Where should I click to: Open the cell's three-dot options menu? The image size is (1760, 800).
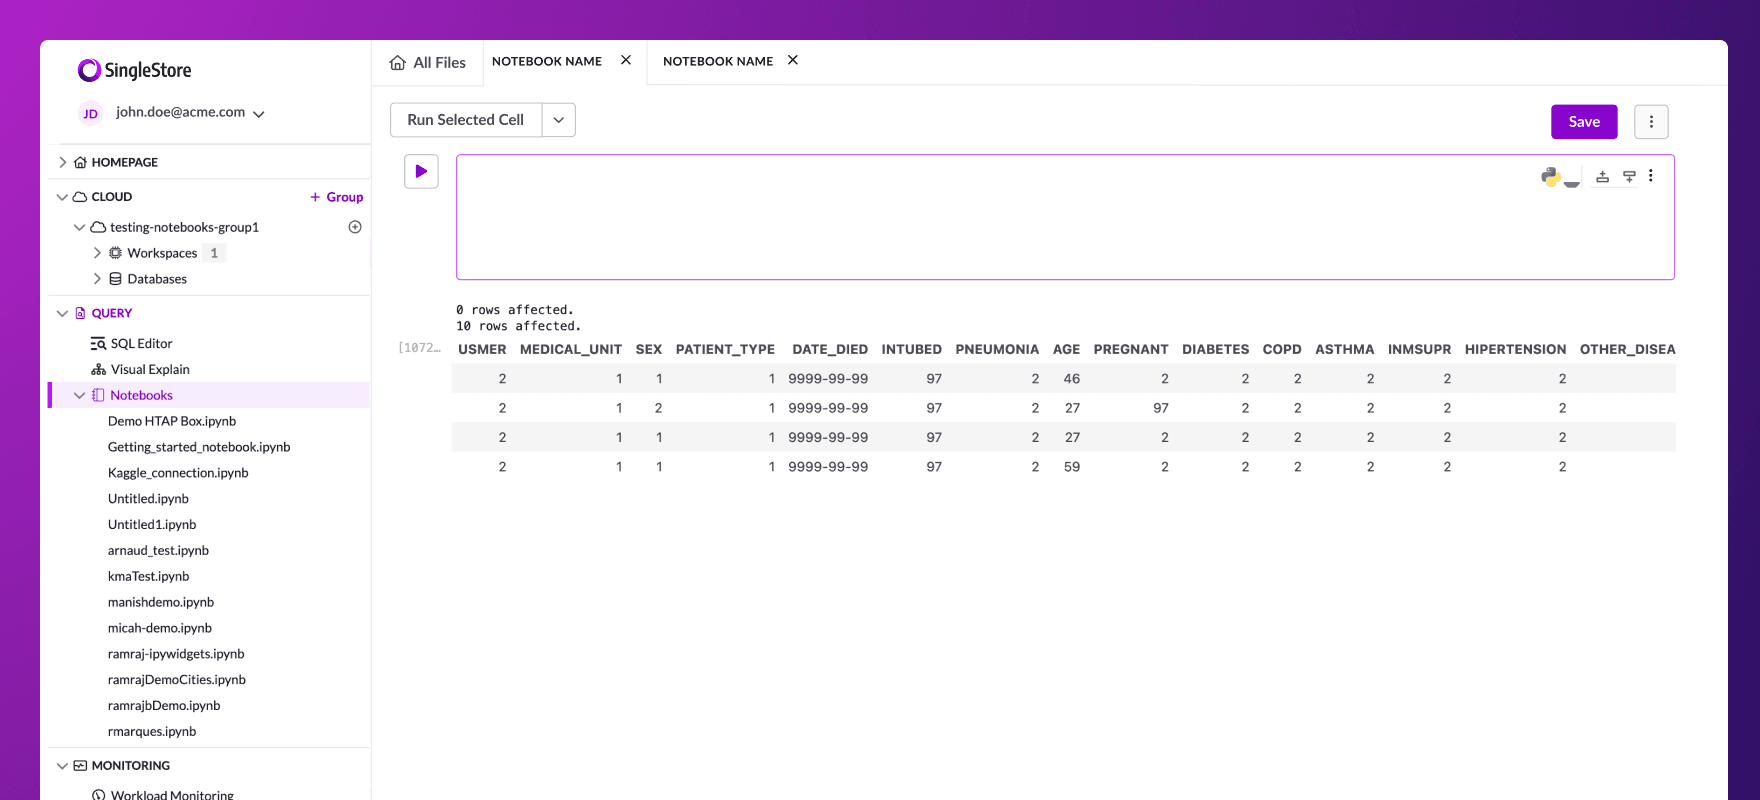point(1651,175)
